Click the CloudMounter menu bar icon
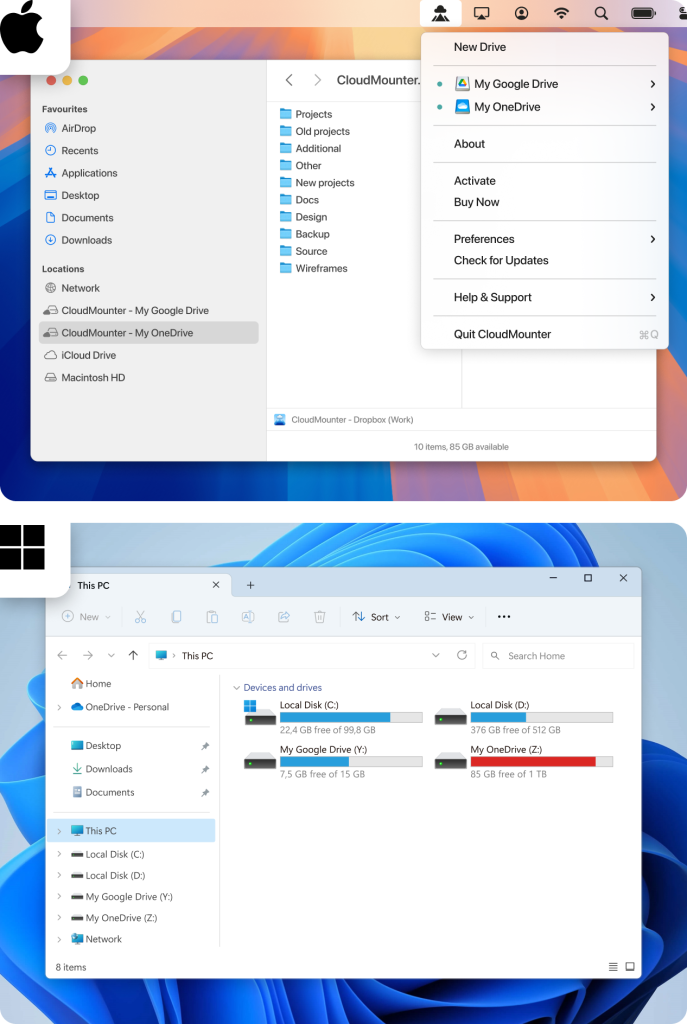This screenshot has width=687, height=1024. [x=441, y=13]
